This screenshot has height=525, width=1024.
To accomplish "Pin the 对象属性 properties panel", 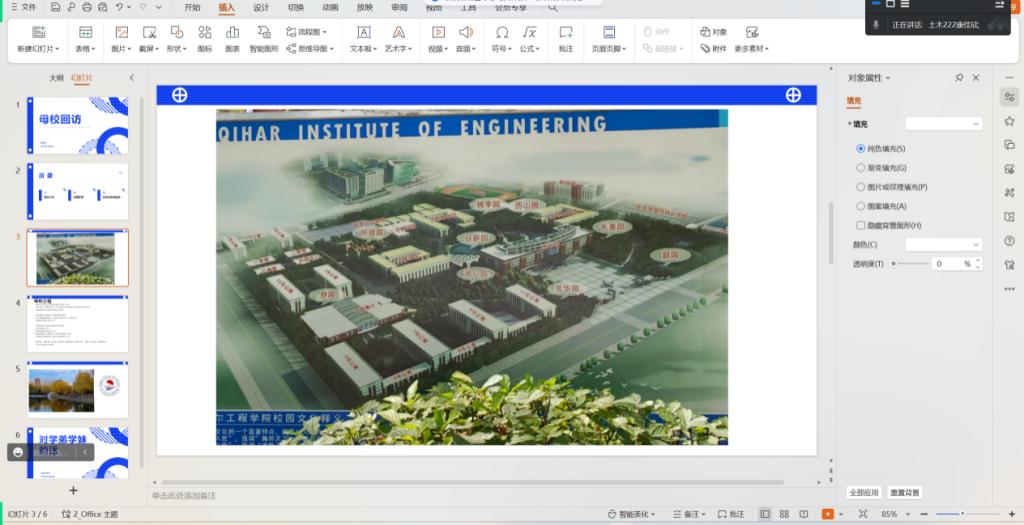I will [959, 78].
